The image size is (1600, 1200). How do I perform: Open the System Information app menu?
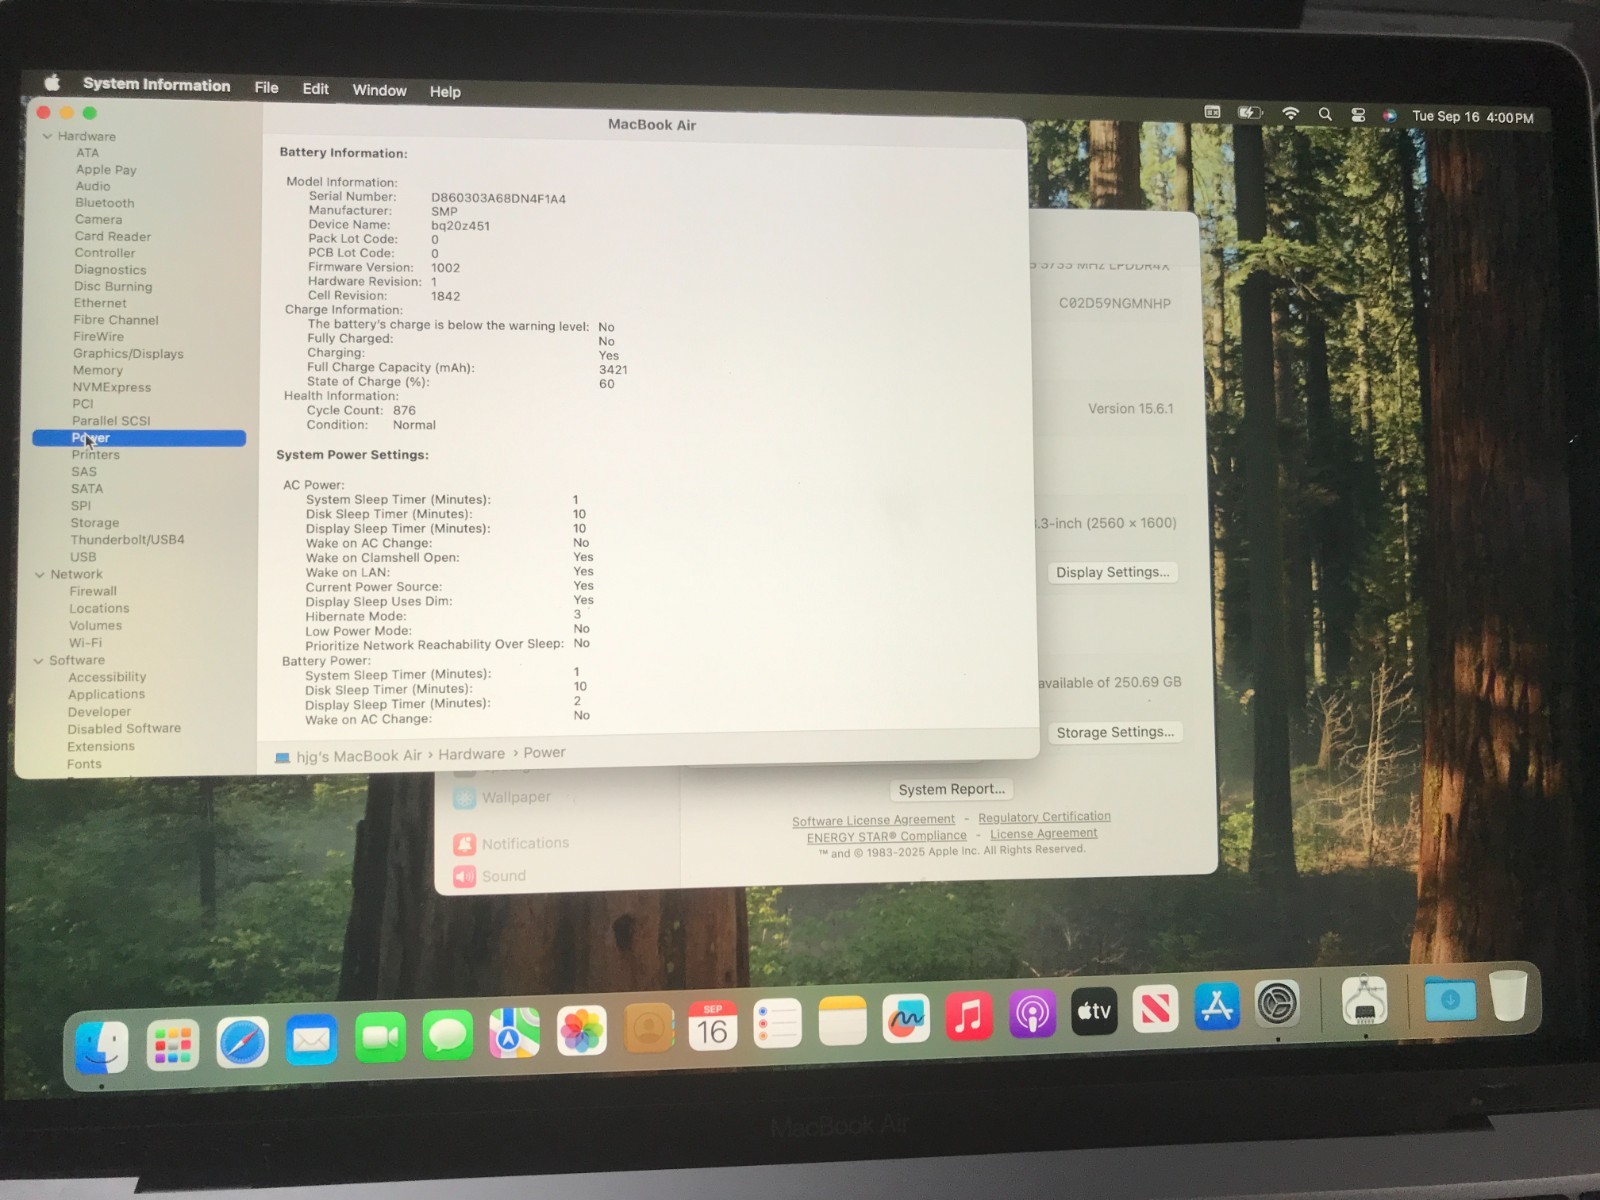(157, 85)
